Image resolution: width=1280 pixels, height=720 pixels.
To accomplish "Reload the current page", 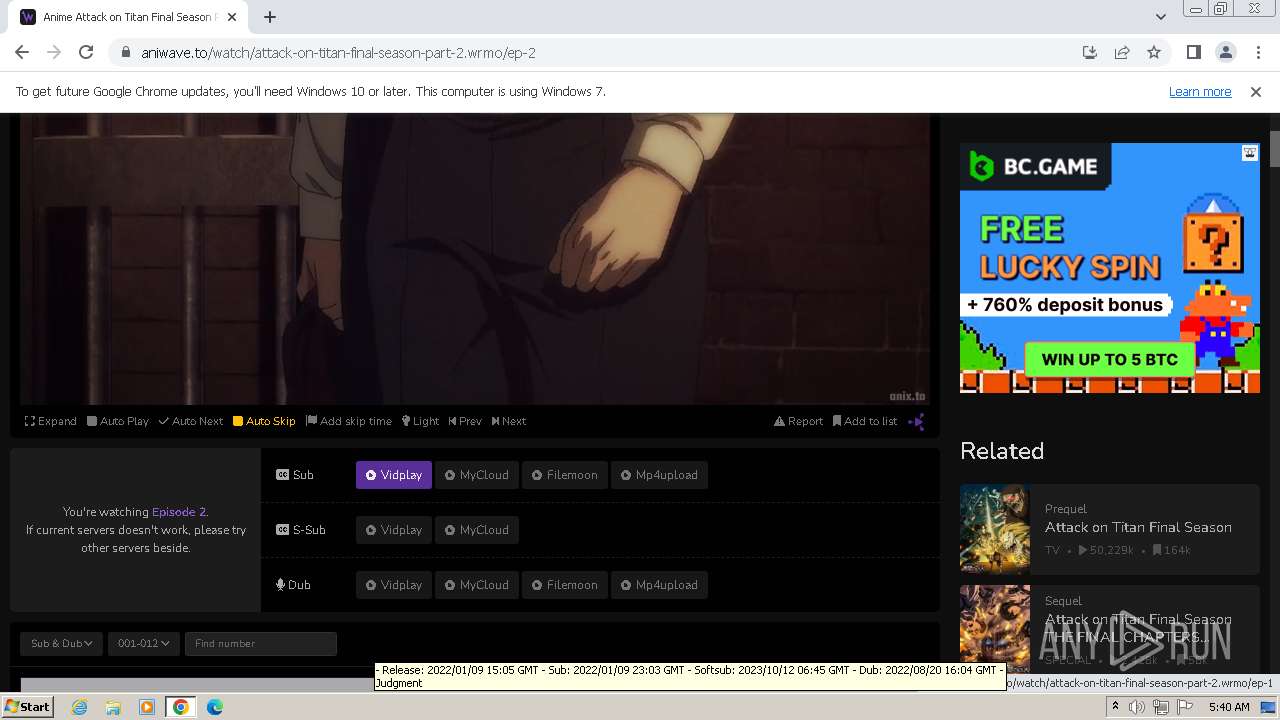I will [86, 53].
